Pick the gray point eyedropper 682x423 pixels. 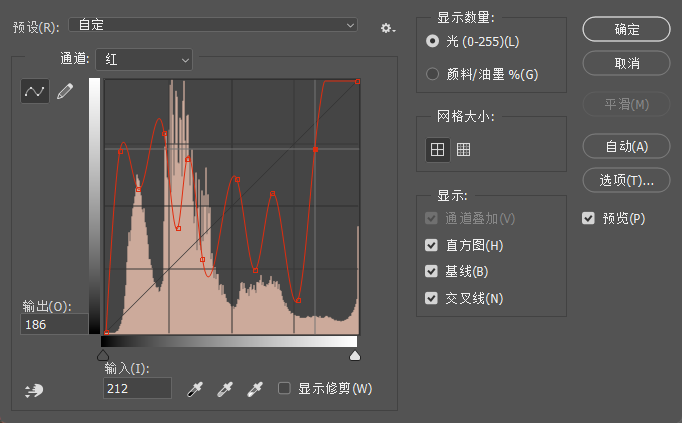225,389
